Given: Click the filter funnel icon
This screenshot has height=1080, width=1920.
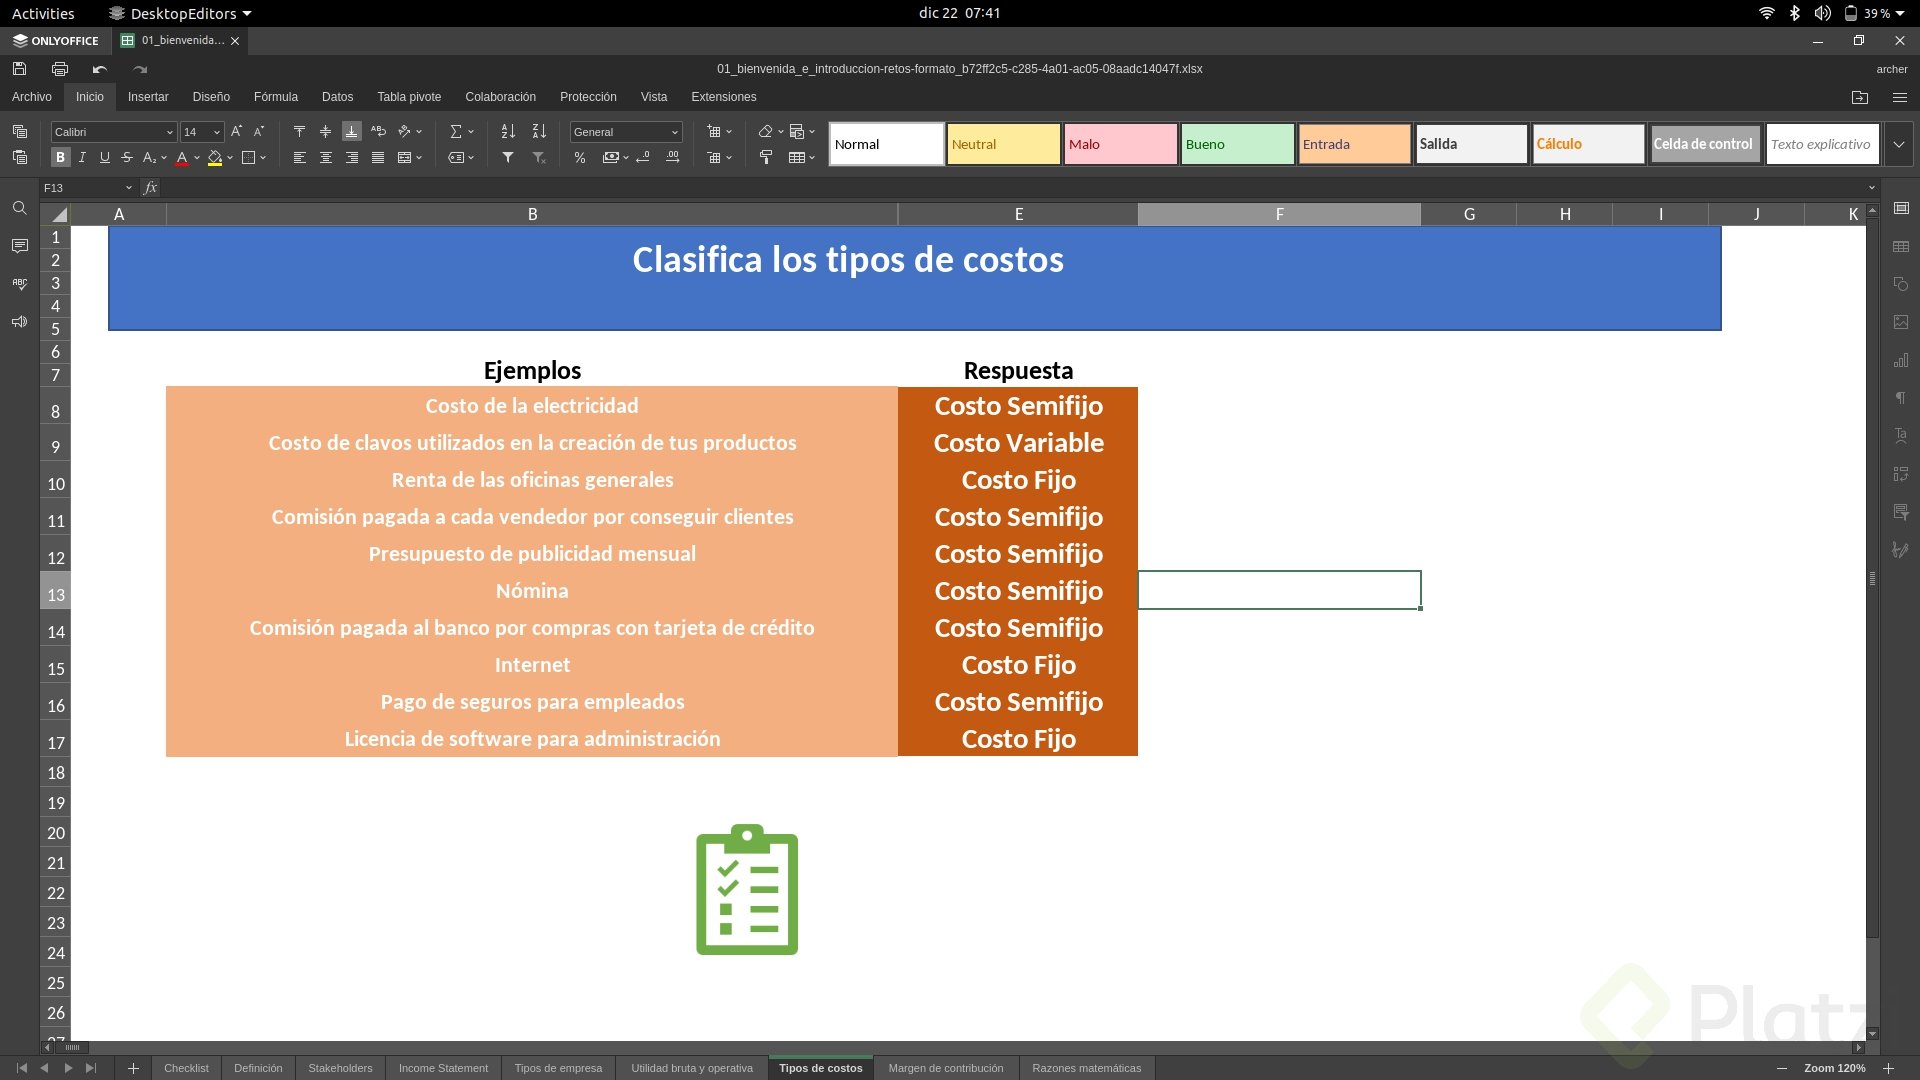Looking at the screenshot, I should coord(508,158).
